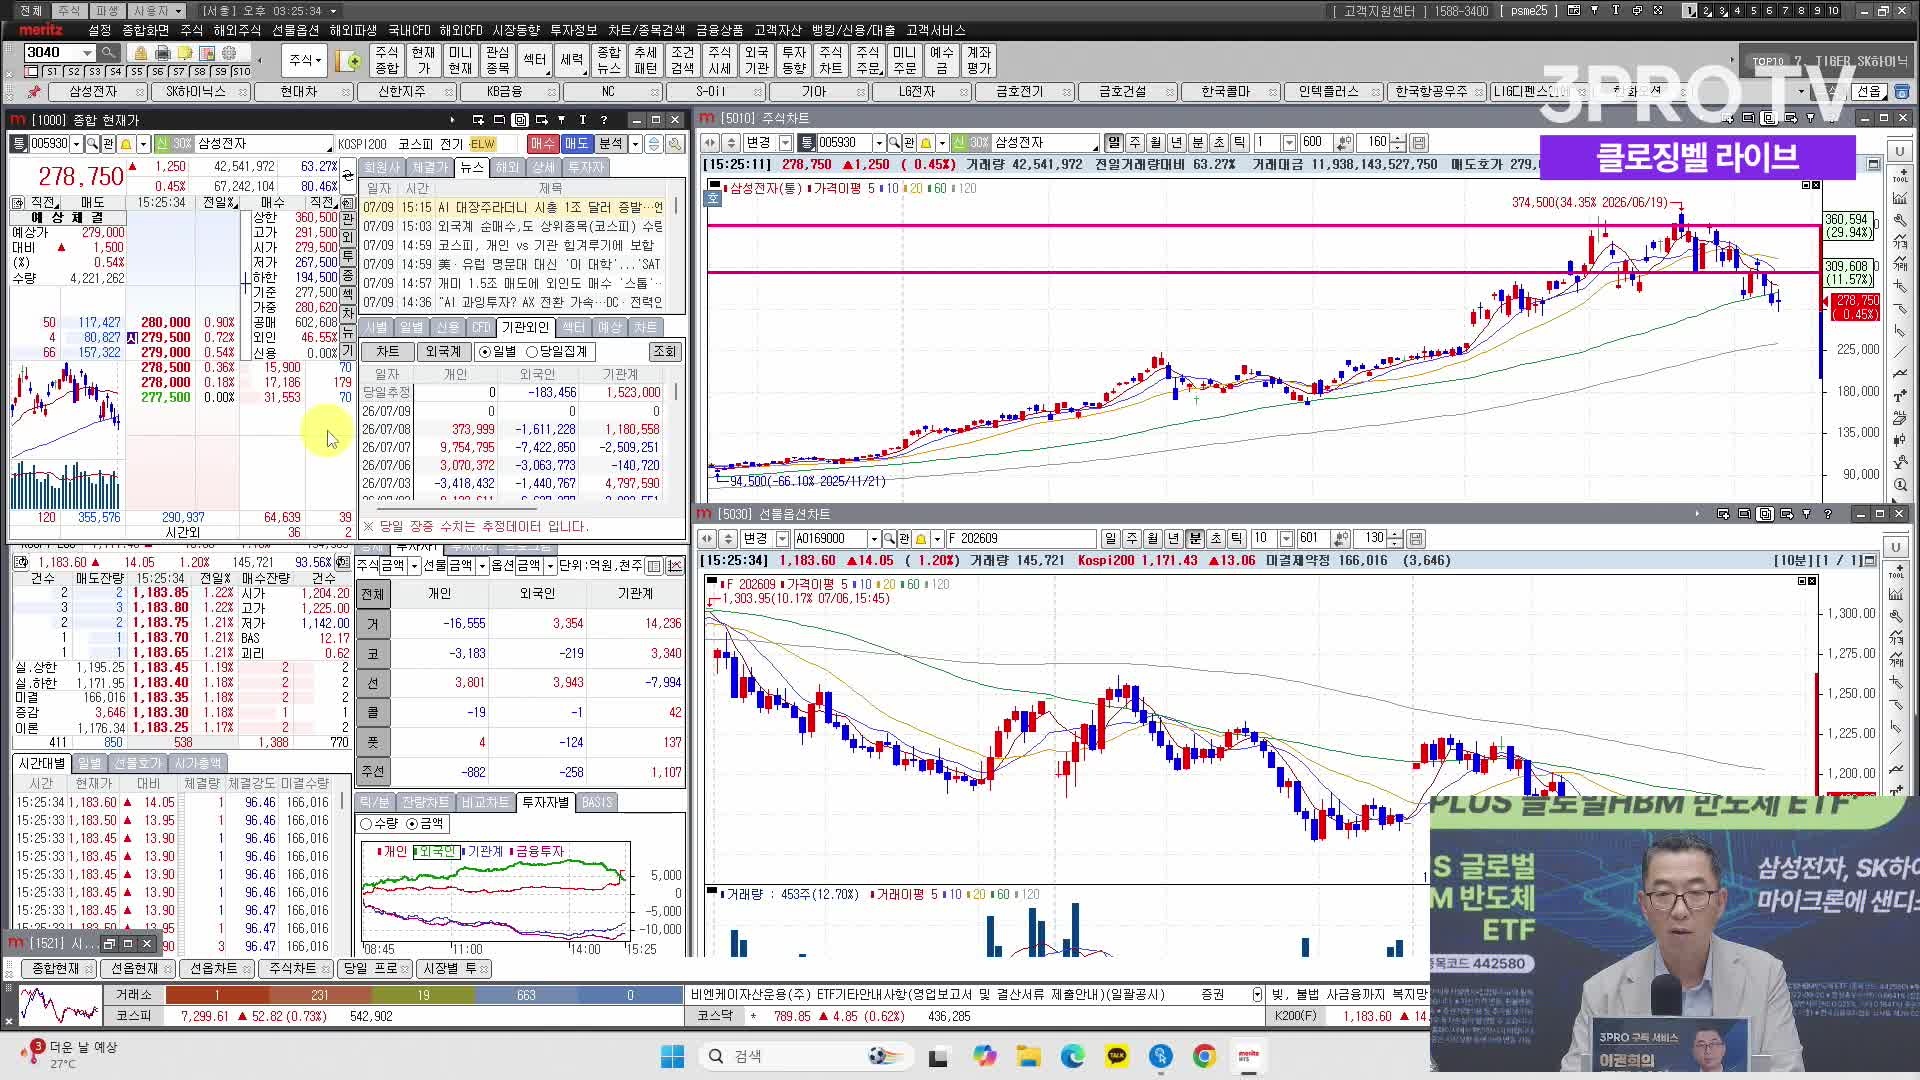Open File Explorer from the taskbar

point(1028,1056)
